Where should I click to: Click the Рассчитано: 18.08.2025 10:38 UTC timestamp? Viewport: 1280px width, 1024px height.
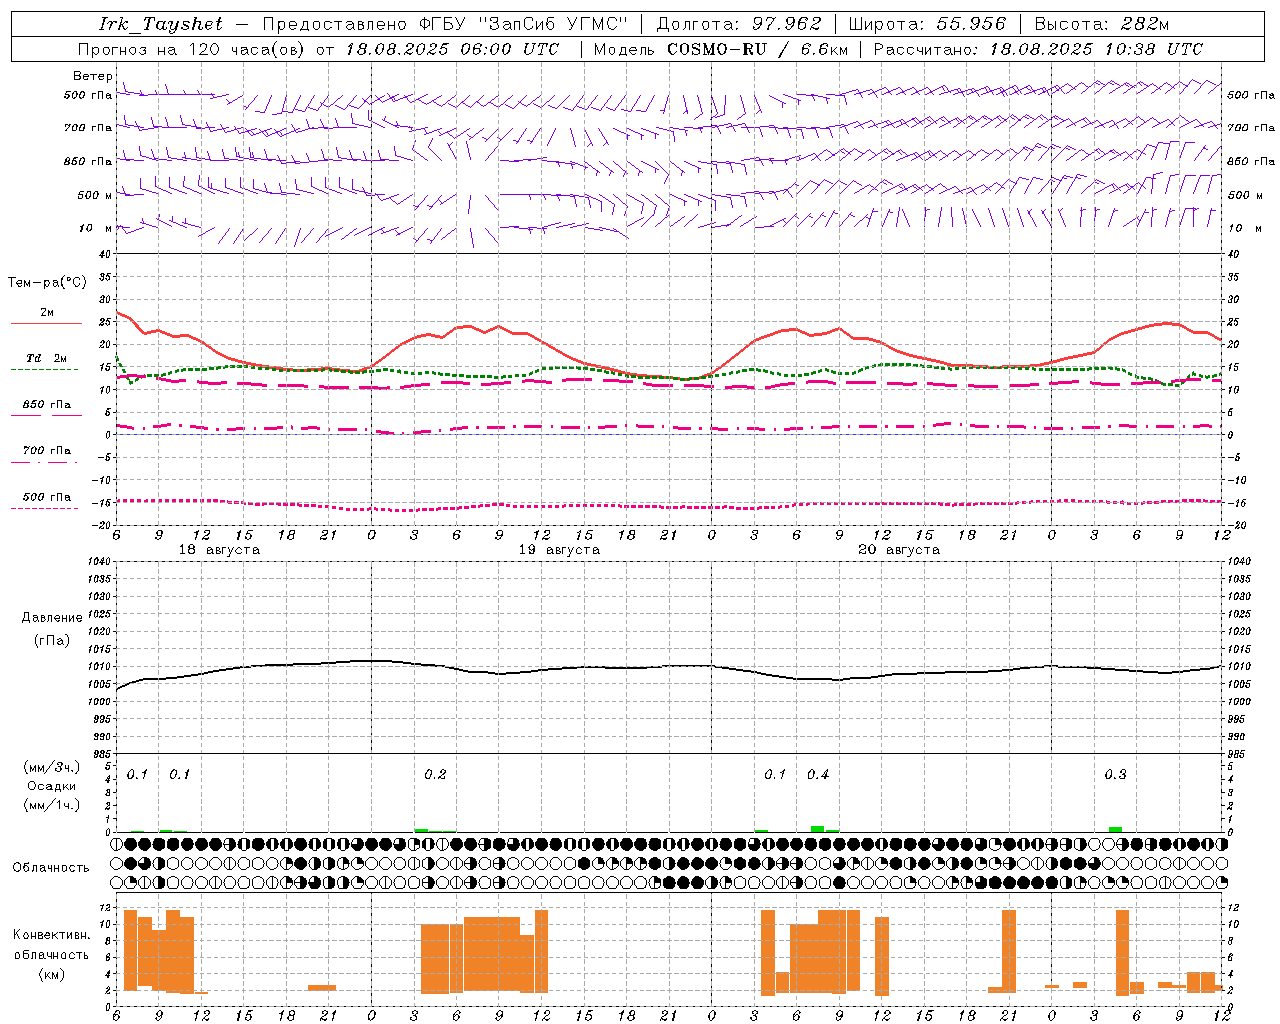pyautogui.click(x=1038, y=49)
